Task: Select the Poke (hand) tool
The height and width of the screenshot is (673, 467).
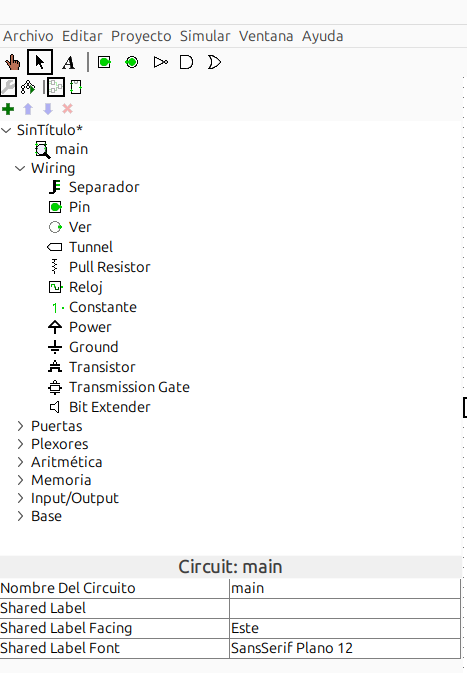Action: [12, 62]
